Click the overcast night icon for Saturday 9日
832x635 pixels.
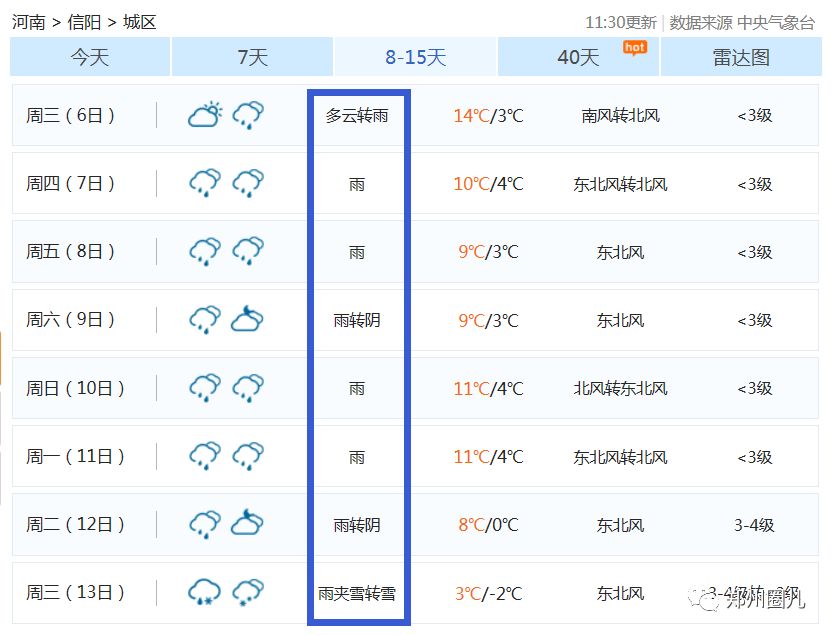coord(247,319)
